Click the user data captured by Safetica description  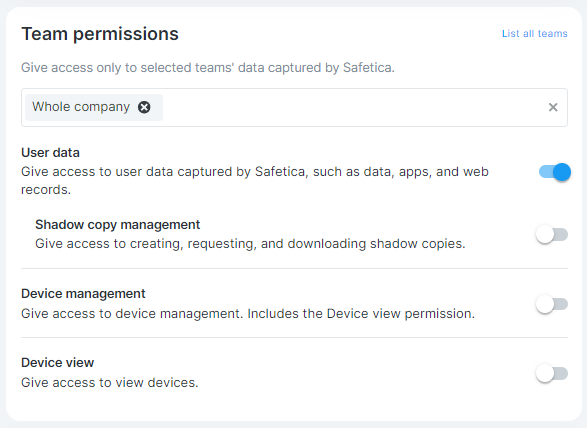255,181
